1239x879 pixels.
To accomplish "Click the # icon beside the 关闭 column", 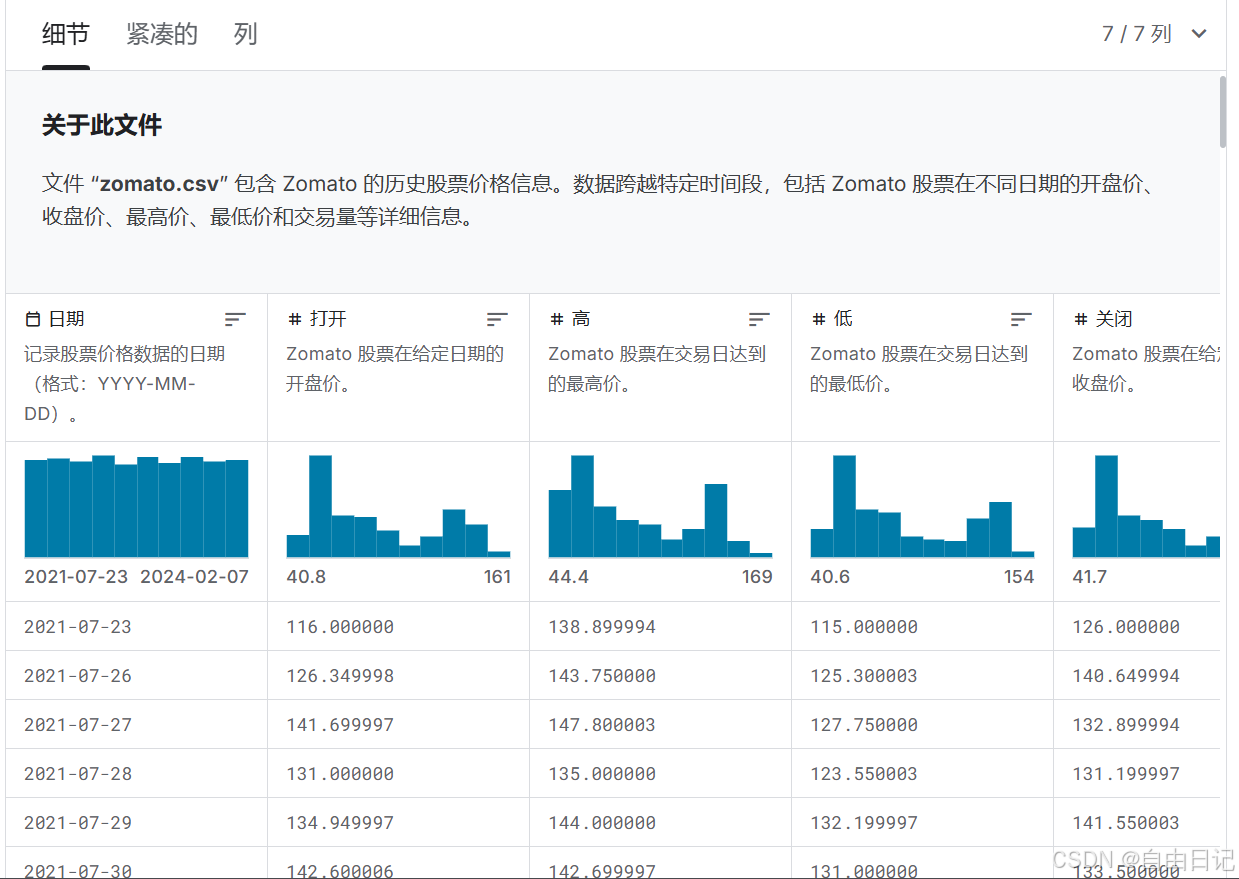I will [x=1078, y=318].
